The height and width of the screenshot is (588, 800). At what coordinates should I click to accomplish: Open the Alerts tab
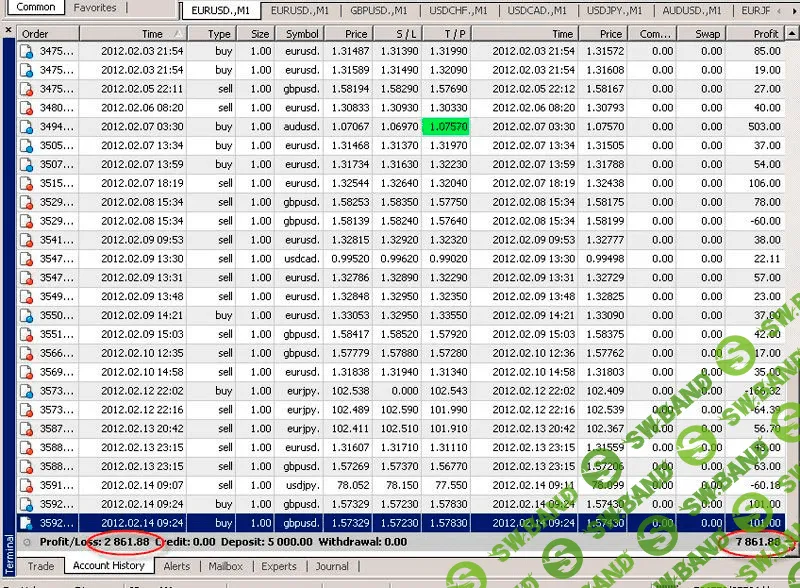tap(177, 566)
